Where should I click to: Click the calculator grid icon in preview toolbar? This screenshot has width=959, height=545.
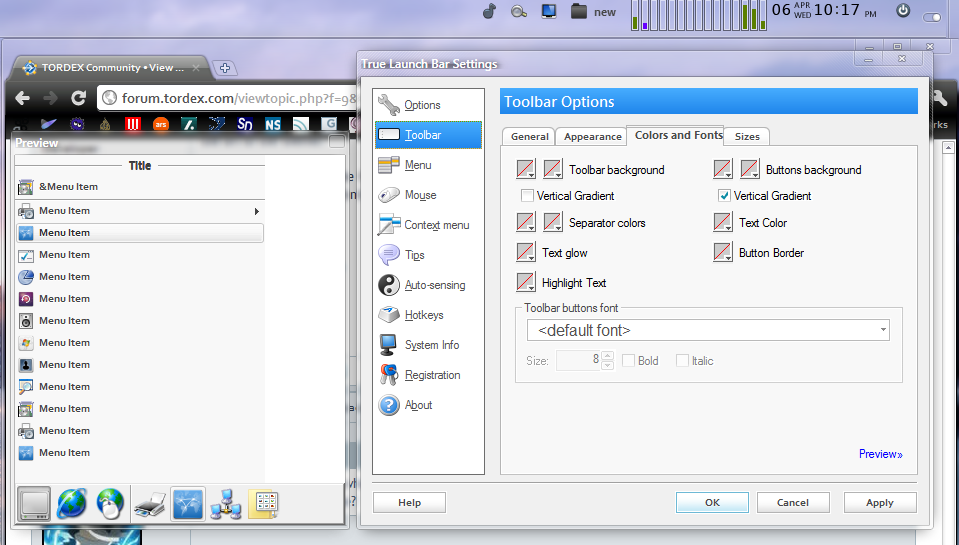pos(264,504)
